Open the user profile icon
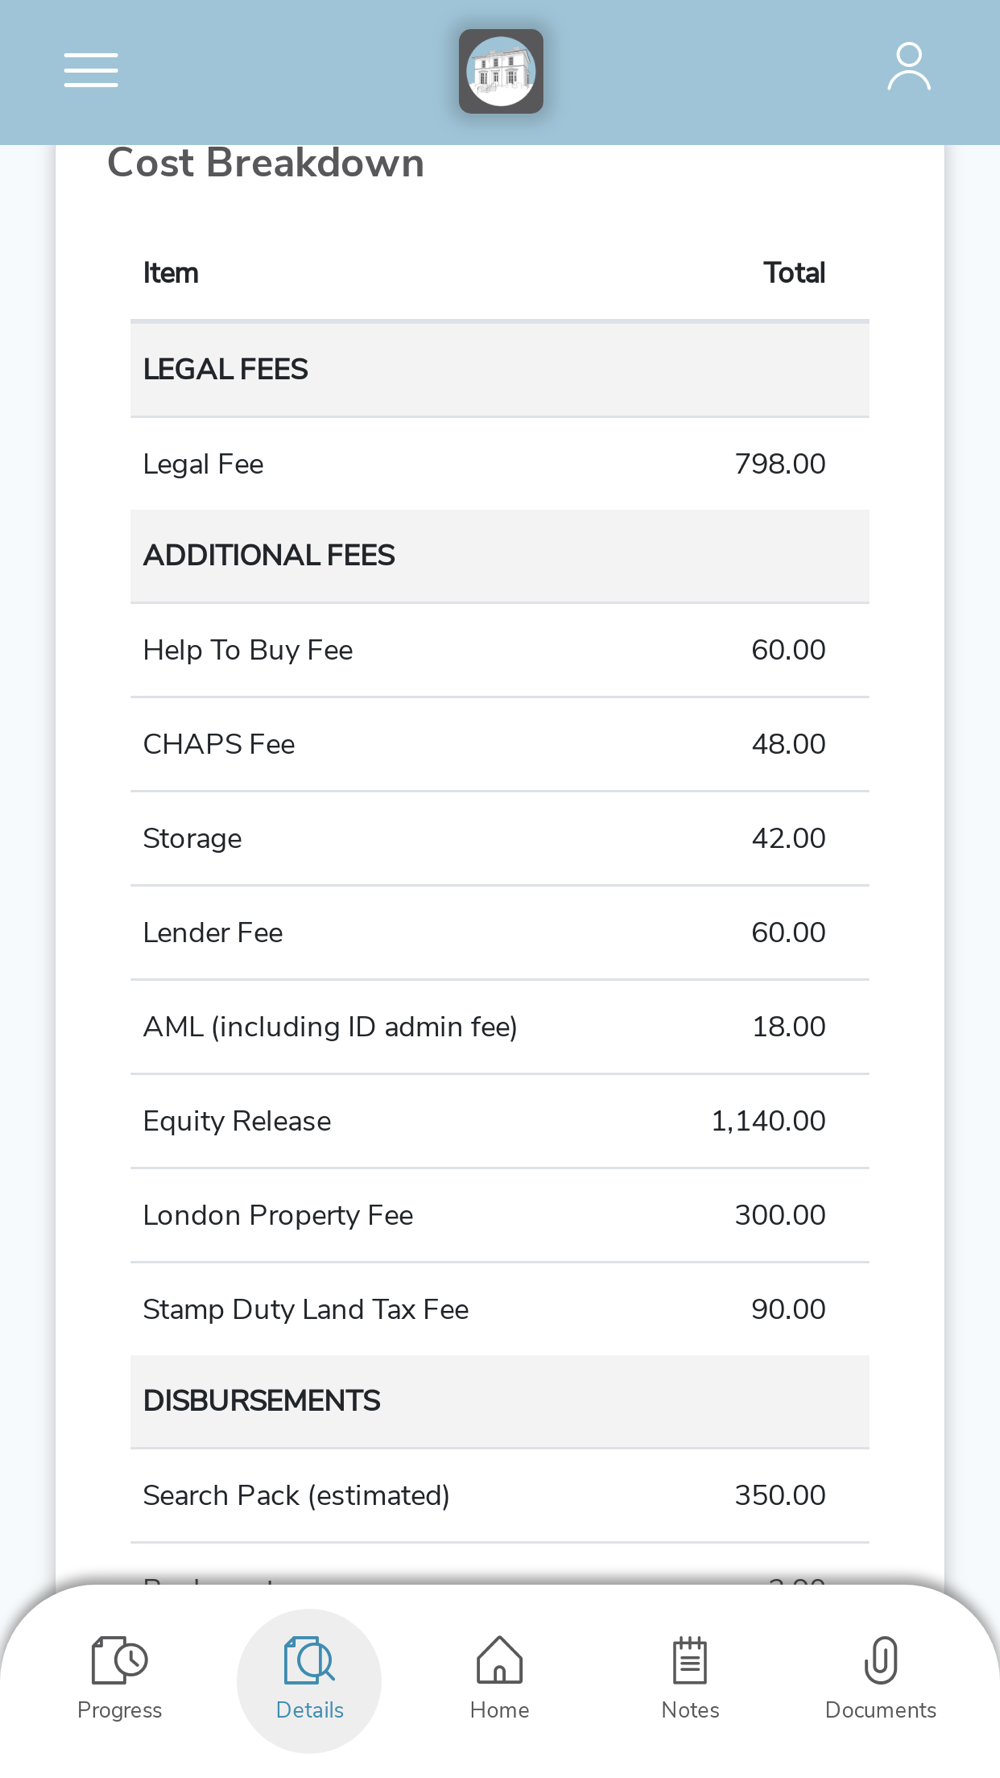1000x1778 pixels. click(x=908, y=67)
